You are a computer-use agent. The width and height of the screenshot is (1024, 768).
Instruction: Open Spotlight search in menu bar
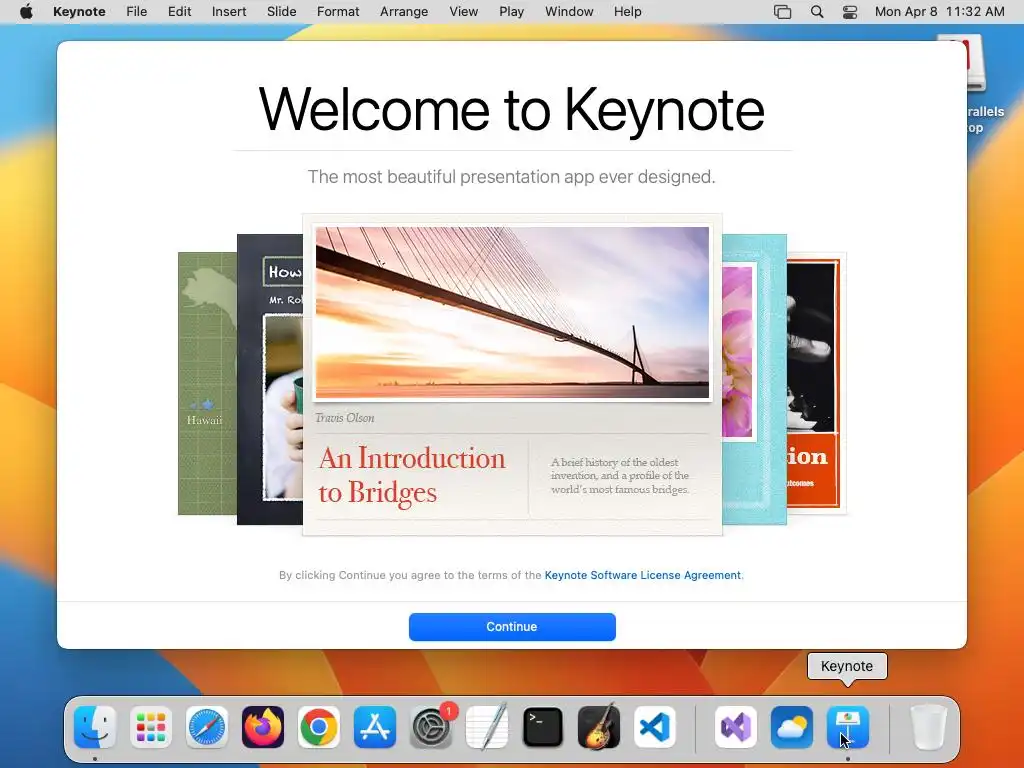click(816, 12)
